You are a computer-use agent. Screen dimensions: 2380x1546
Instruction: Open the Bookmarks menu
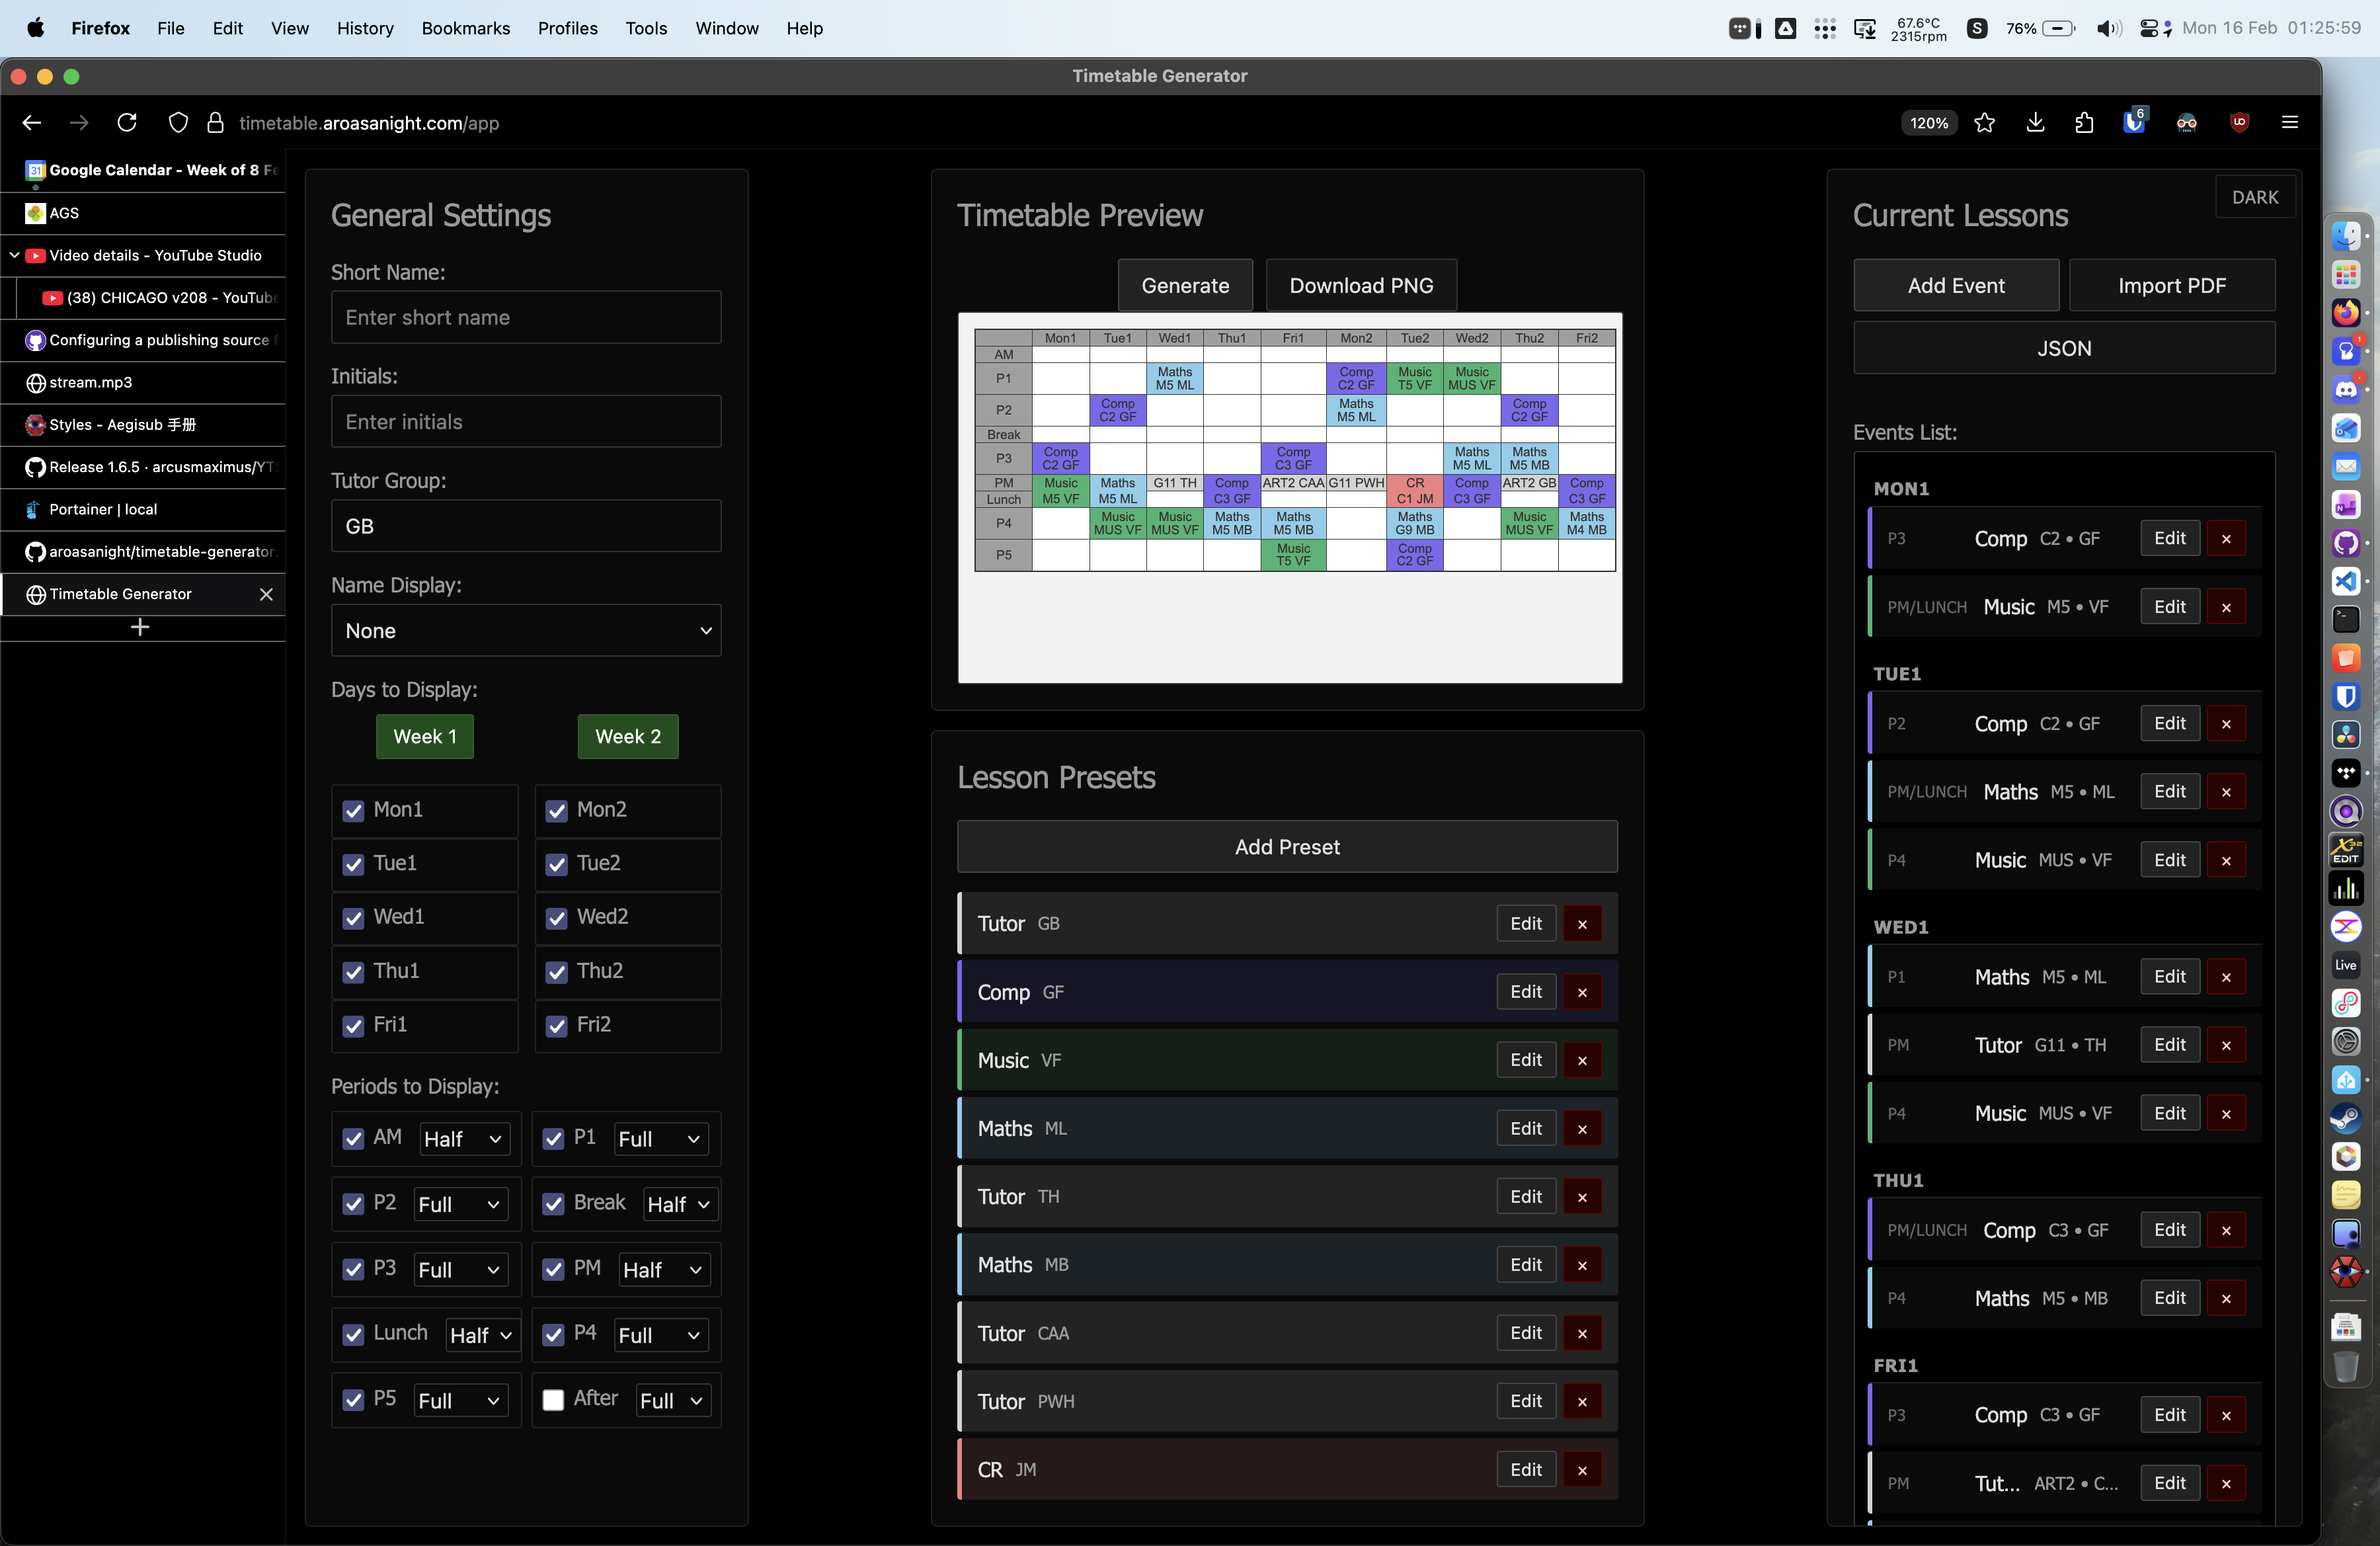465,28
